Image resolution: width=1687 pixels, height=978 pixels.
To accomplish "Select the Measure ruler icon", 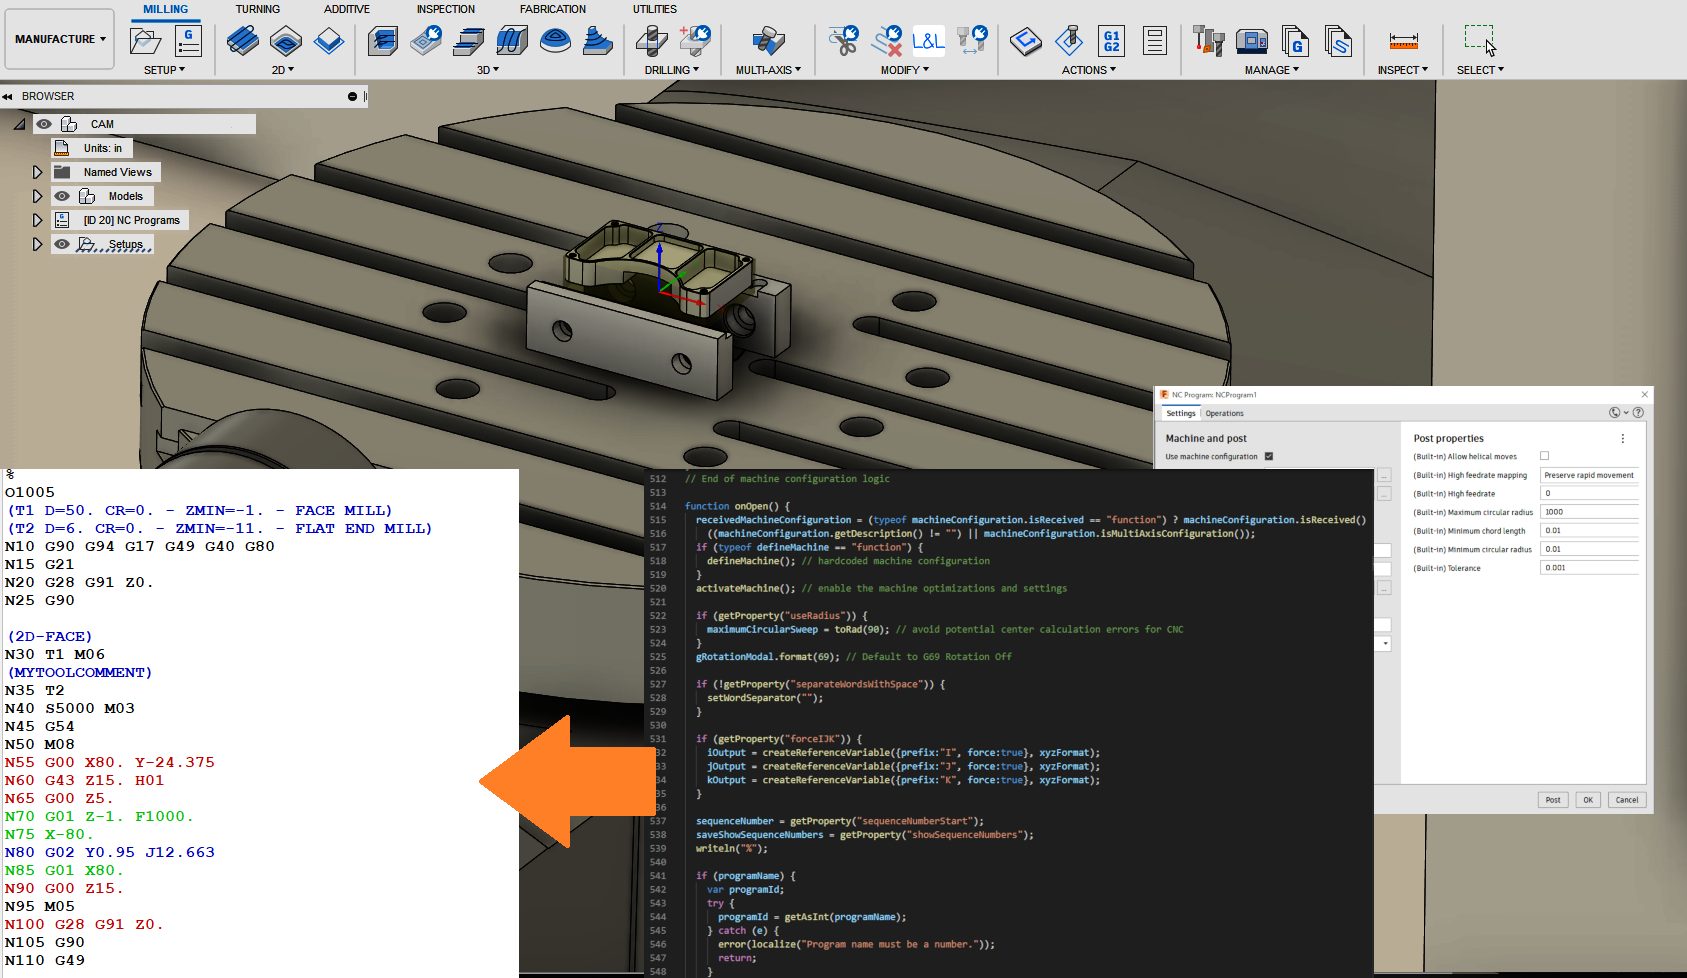I will pyautogui.click(x=1403, y=41).
